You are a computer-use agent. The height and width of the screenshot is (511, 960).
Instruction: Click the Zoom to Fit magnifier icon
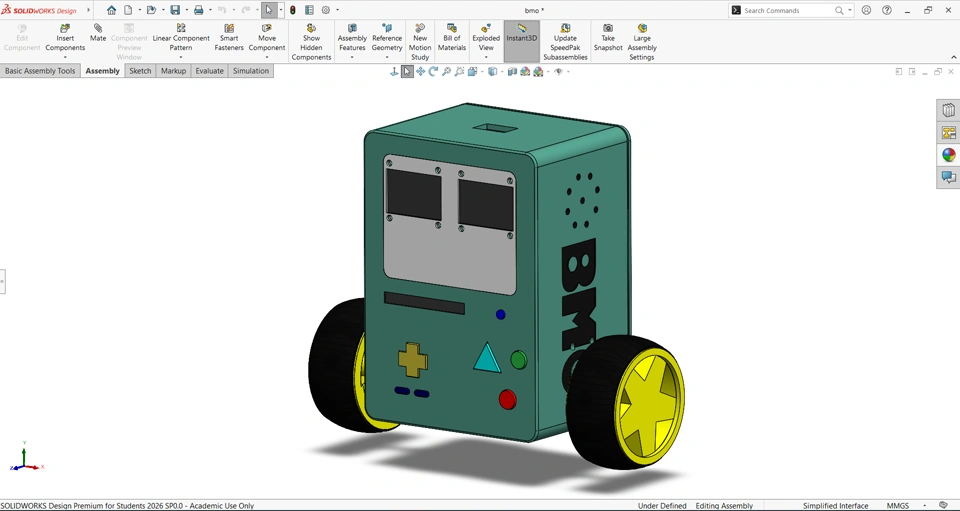coord(459,72)
